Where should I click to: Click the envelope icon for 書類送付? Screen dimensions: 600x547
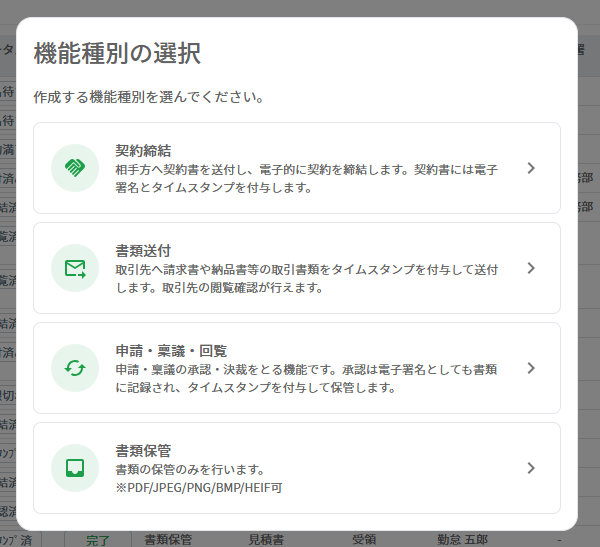pos(75,268)
